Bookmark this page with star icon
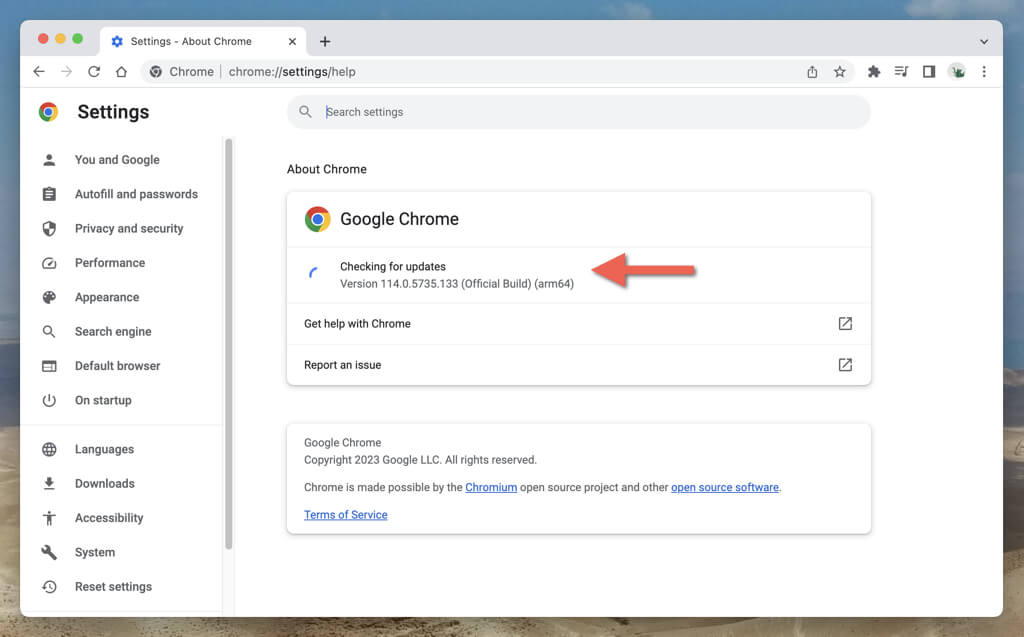This screenshot has height=637, width=1024. 840,72
